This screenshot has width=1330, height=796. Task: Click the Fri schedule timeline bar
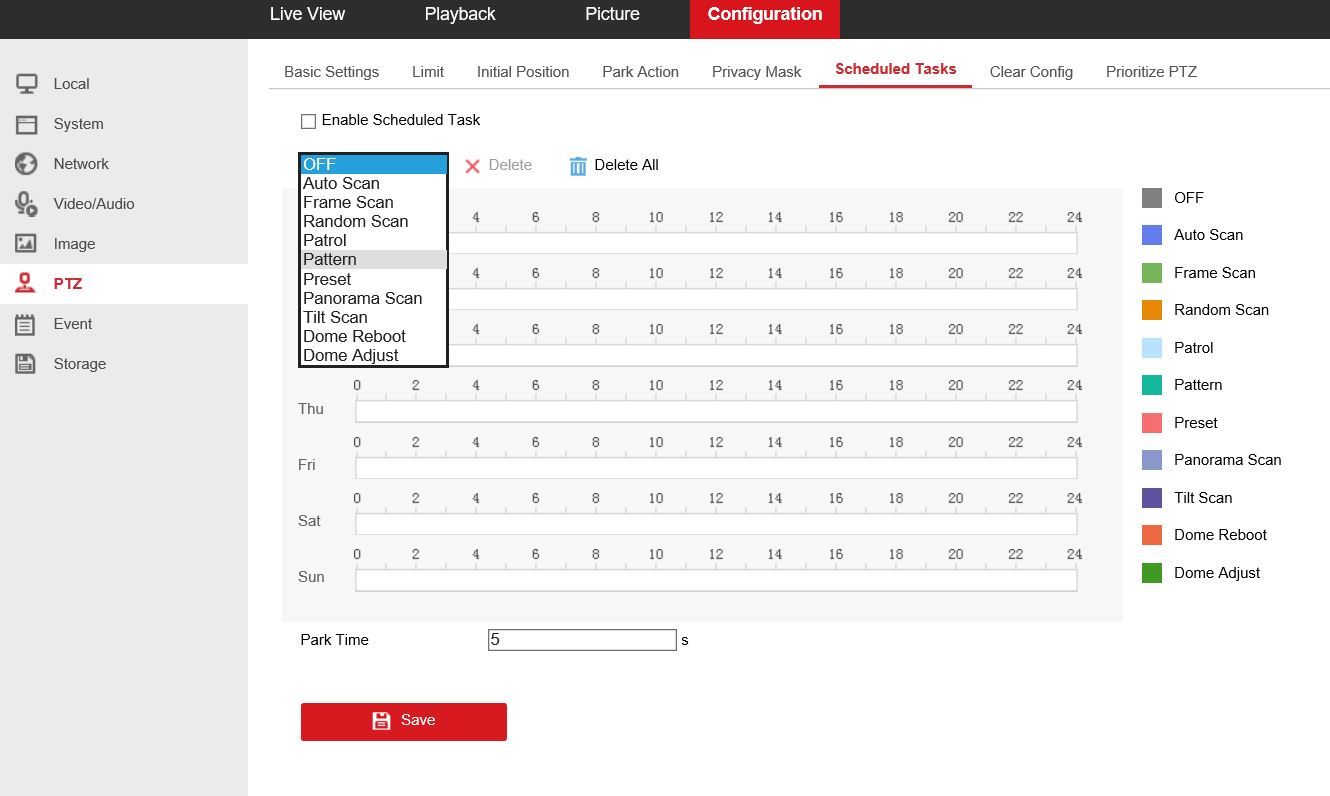716,466
